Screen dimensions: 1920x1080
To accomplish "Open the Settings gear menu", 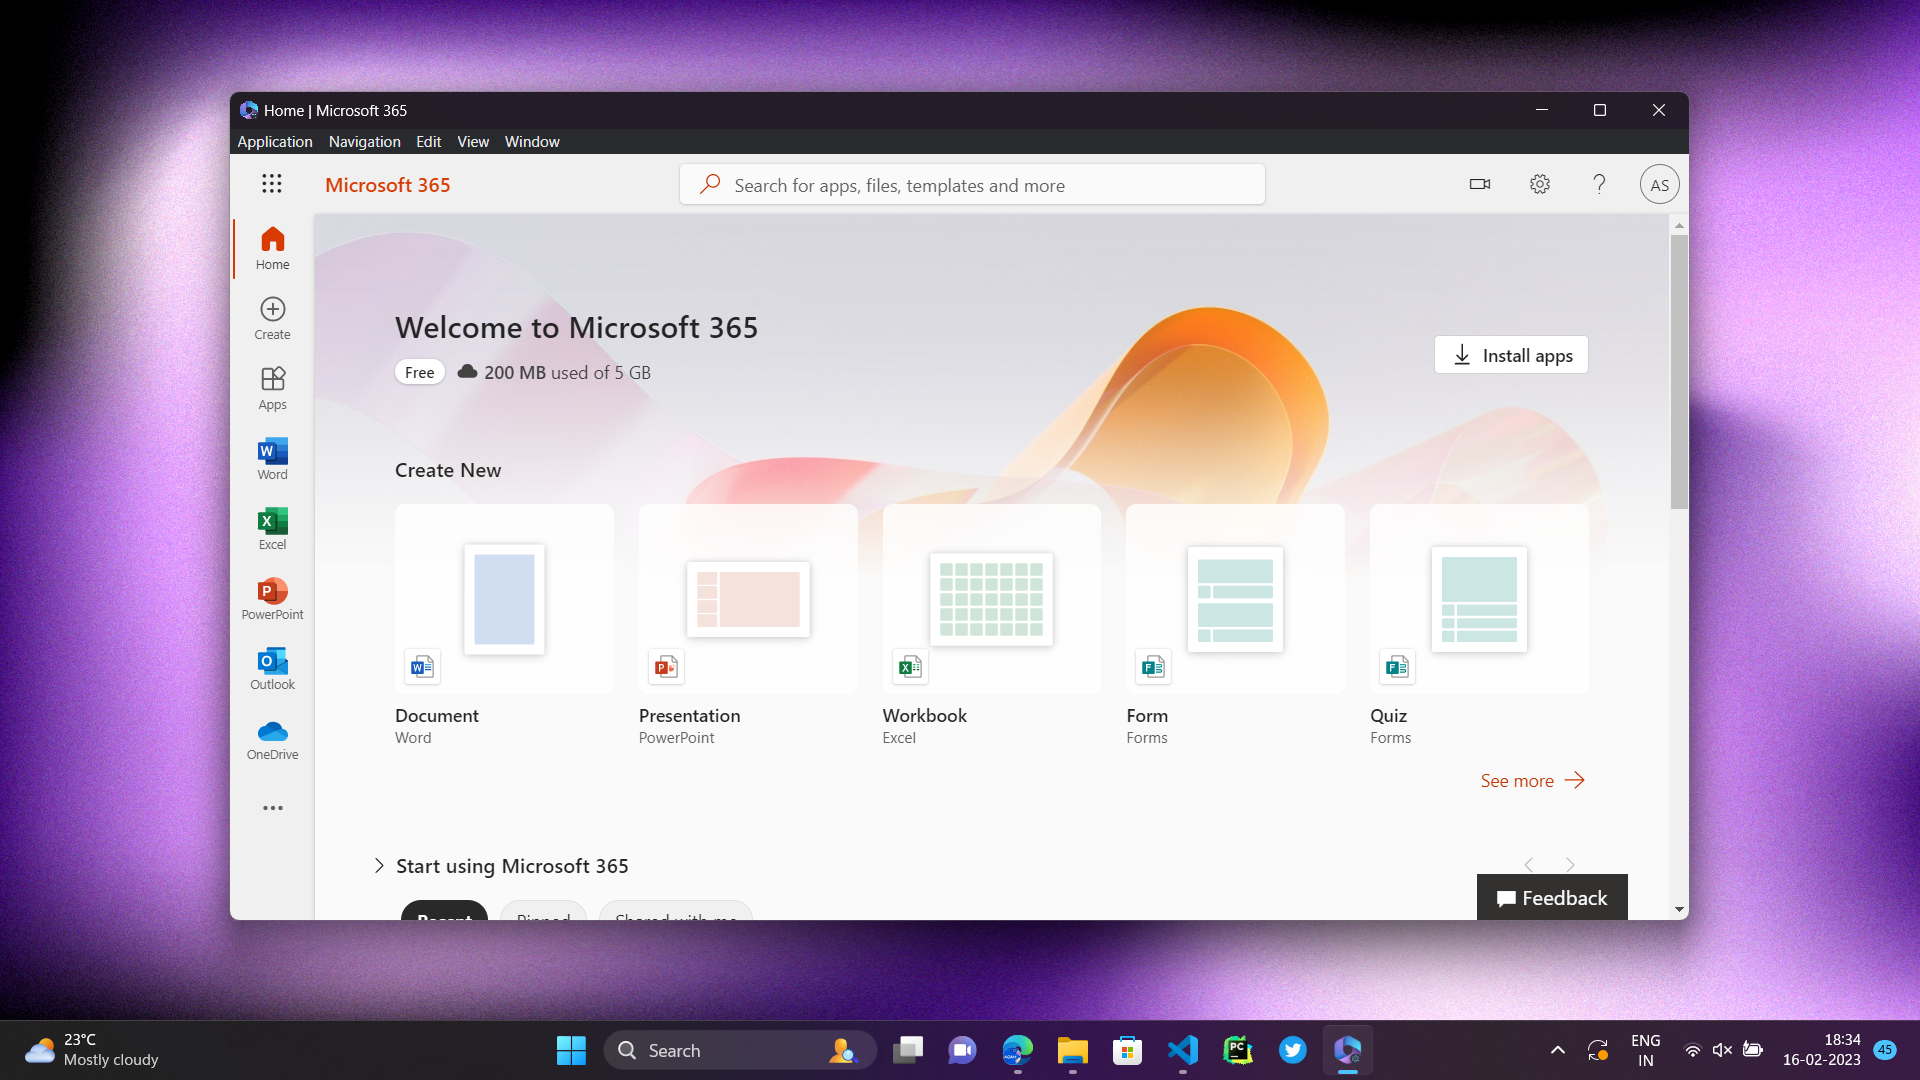I will pos(1540,185).
